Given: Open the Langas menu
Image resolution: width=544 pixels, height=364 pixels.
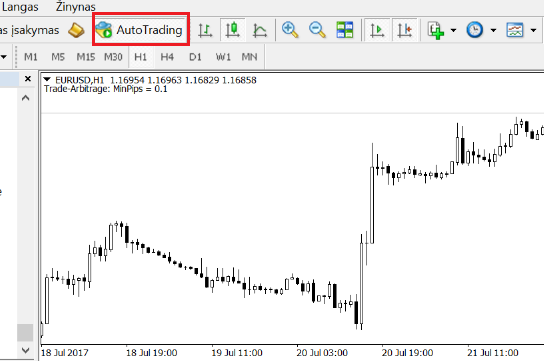Looking at the screenshot, I should tap(20, 7).
